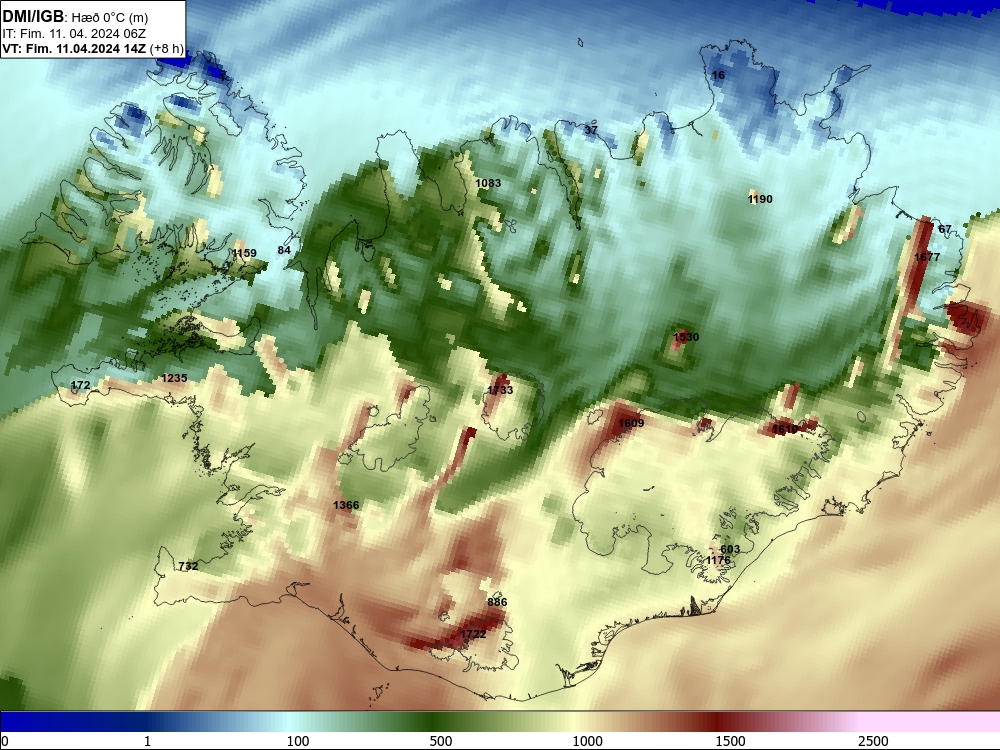Select the 1530 height label
This screenshot has height=750, width=1000.
(686, 337)
